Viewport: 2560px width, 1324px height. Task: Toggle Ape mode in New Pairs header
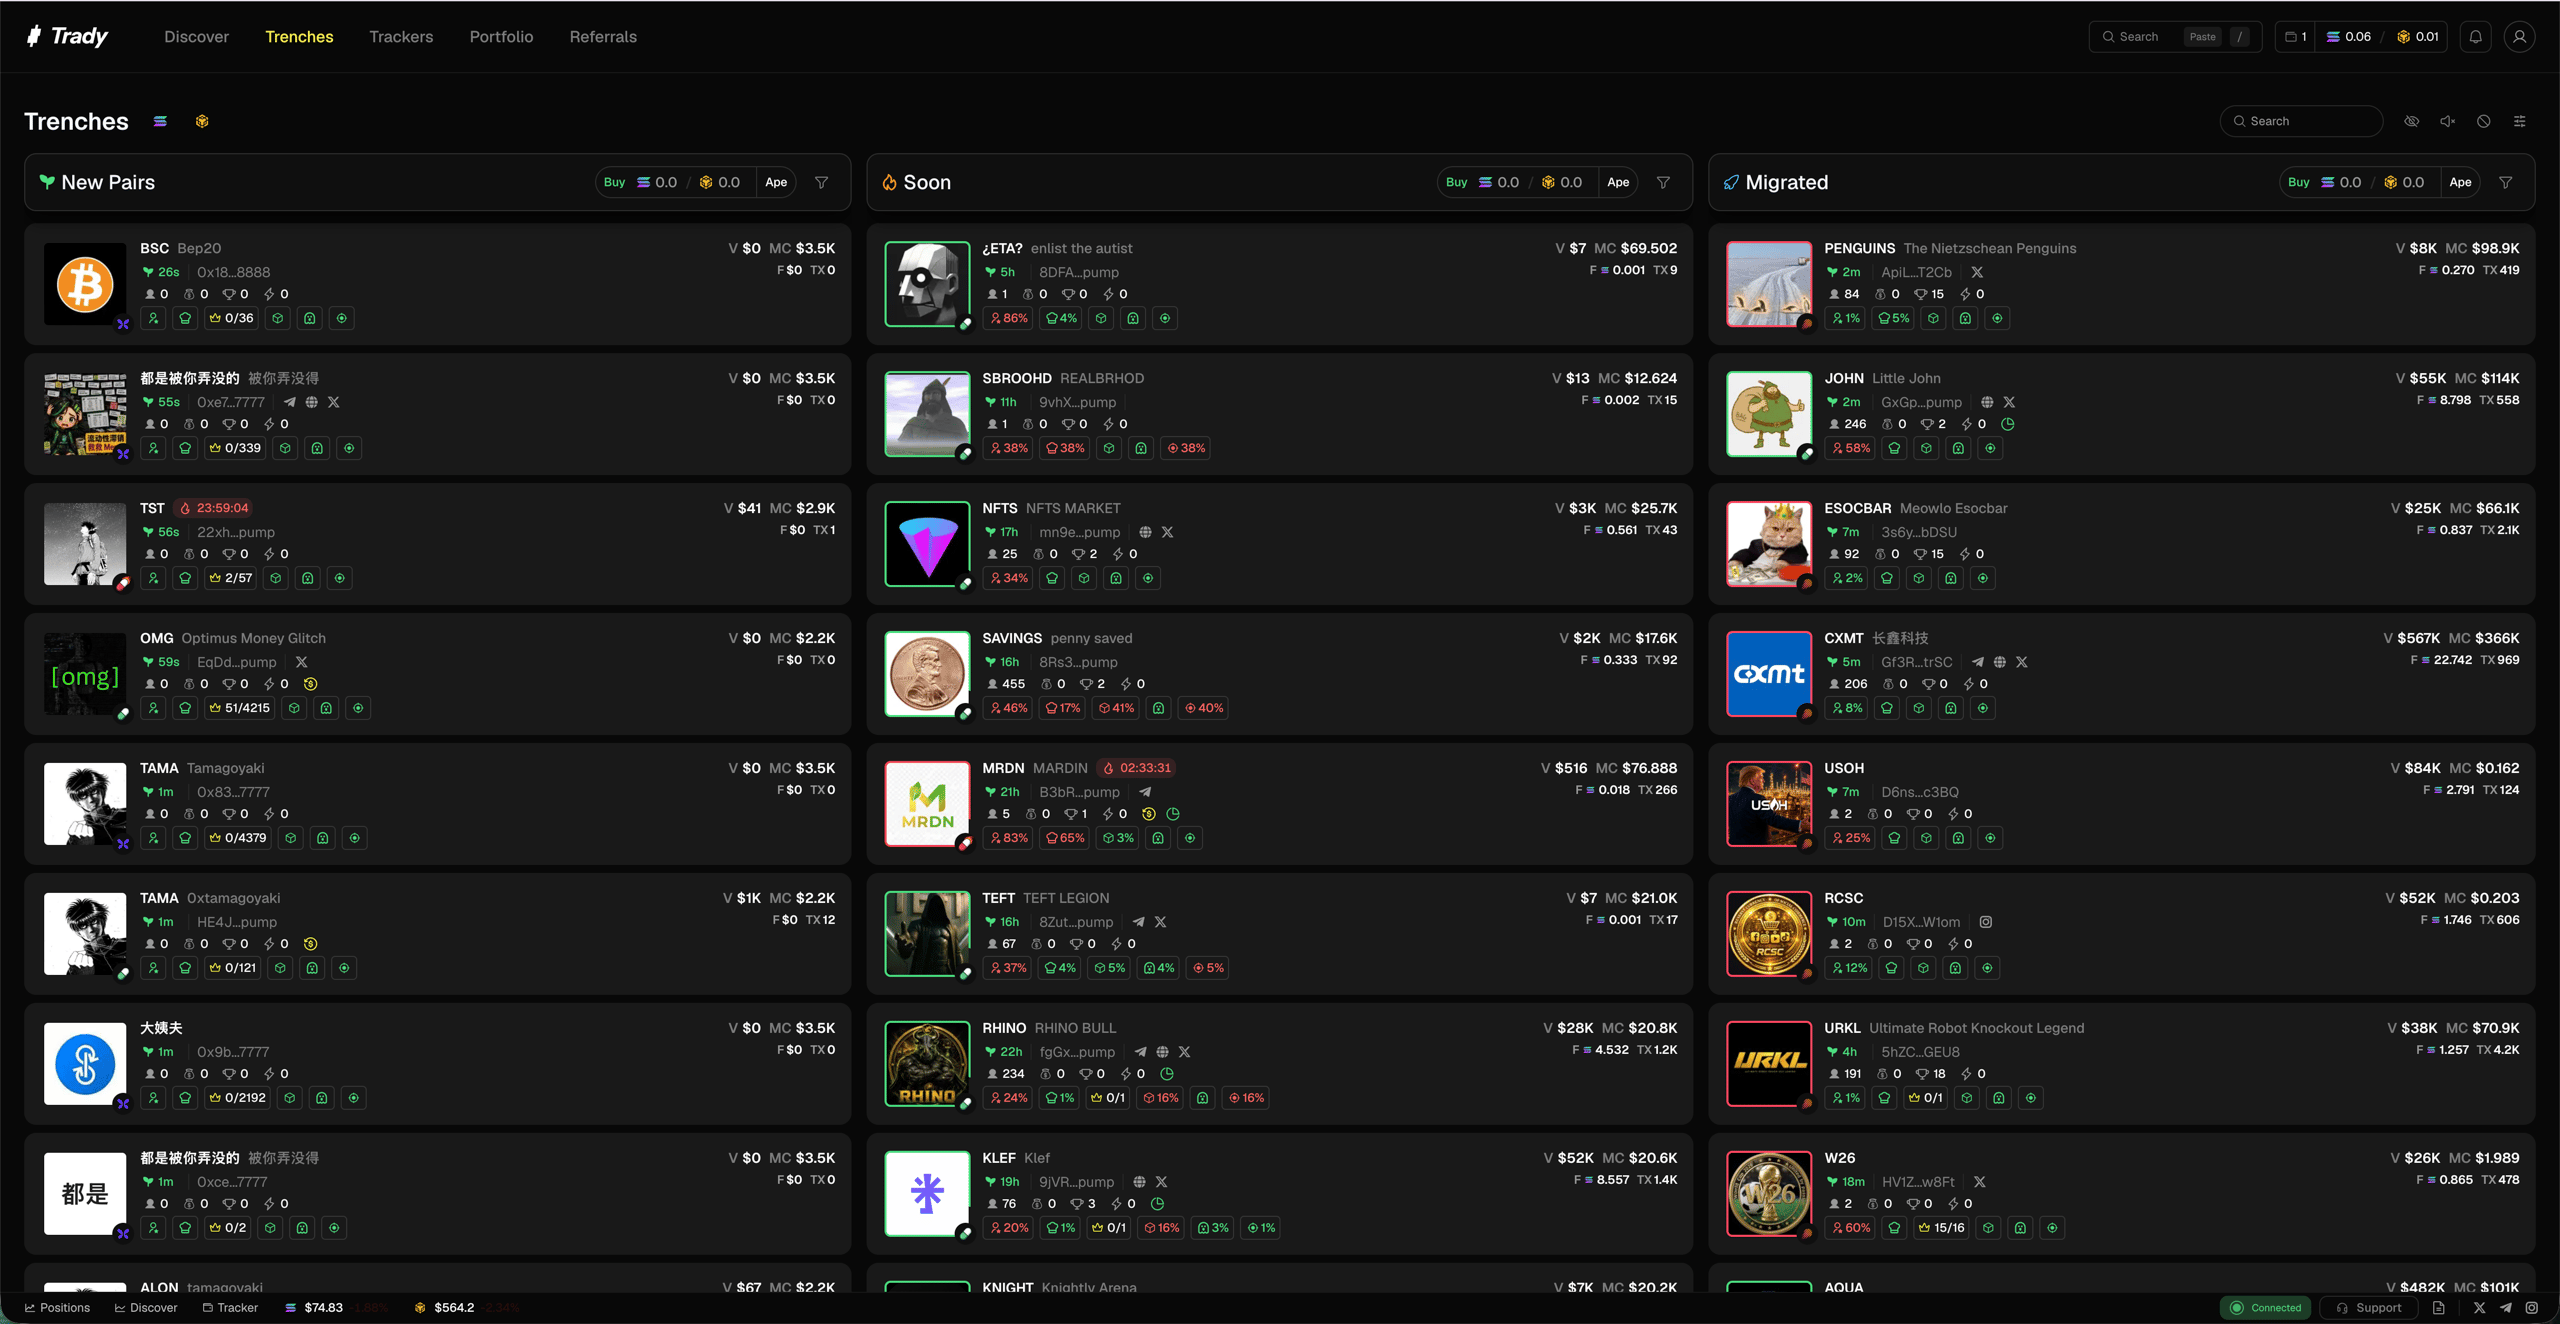[x=776, y=182]
